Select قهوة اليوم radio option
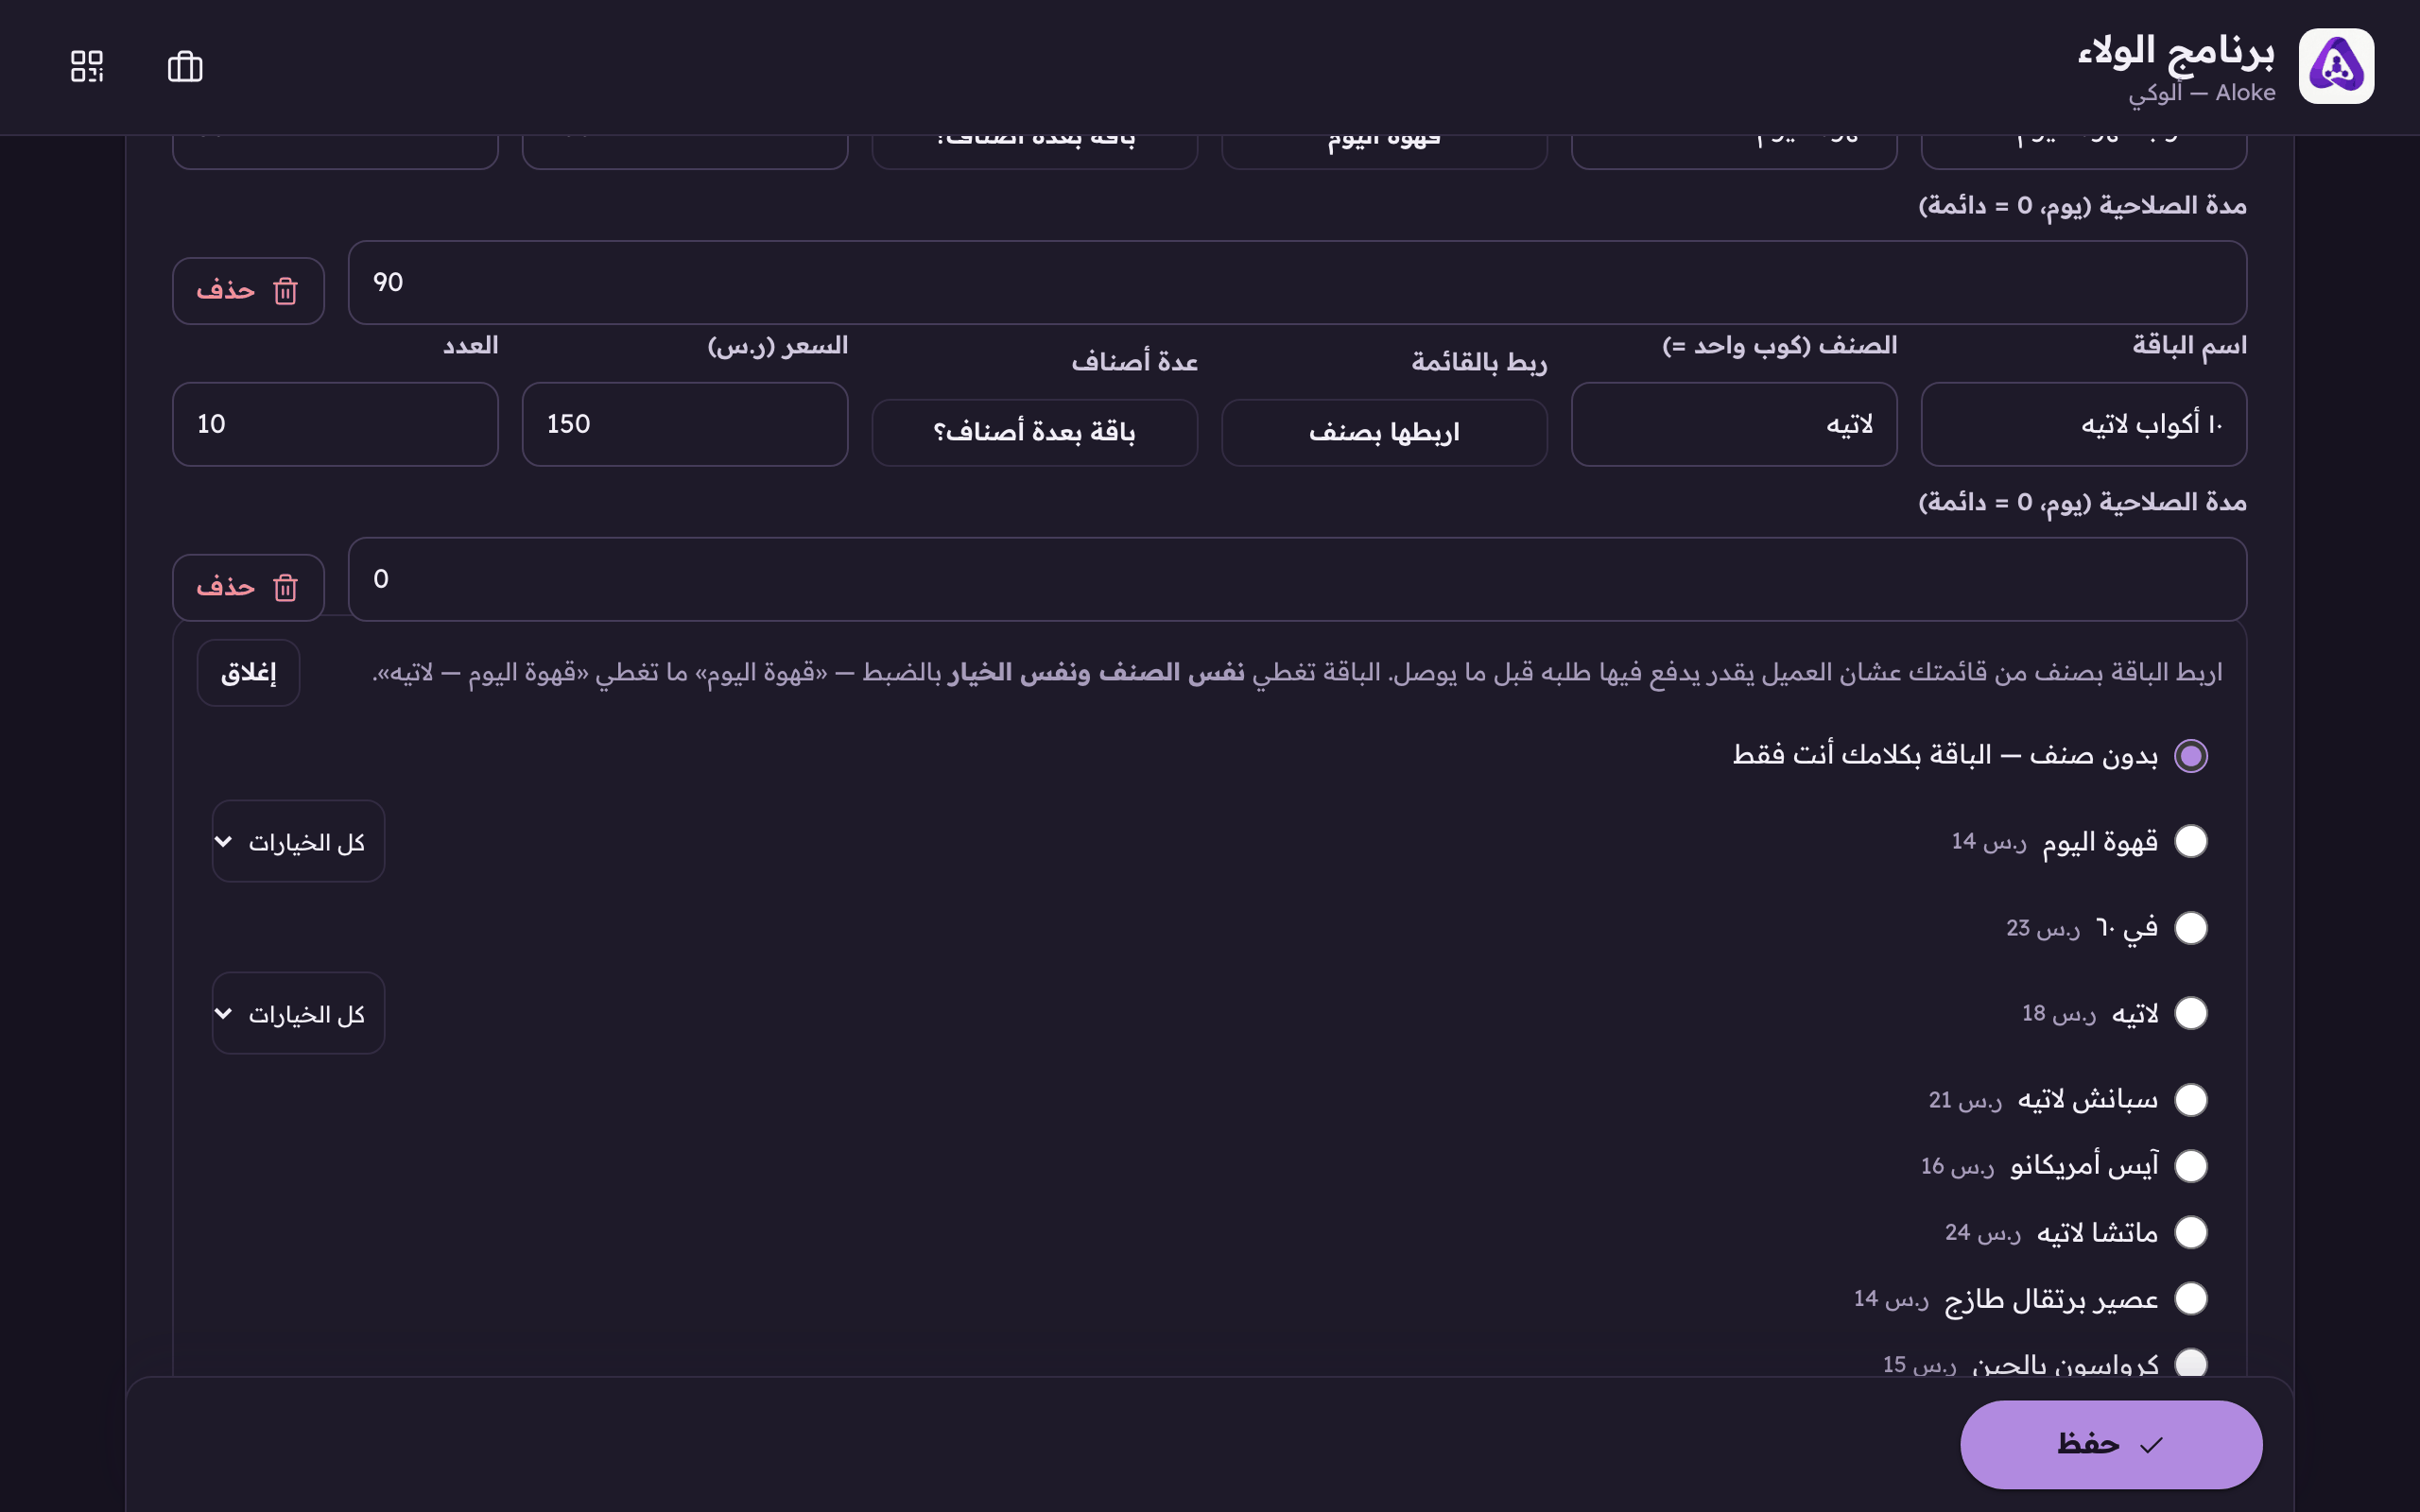Screen dimensions: 2420x1512 (x=2190, y=841)
